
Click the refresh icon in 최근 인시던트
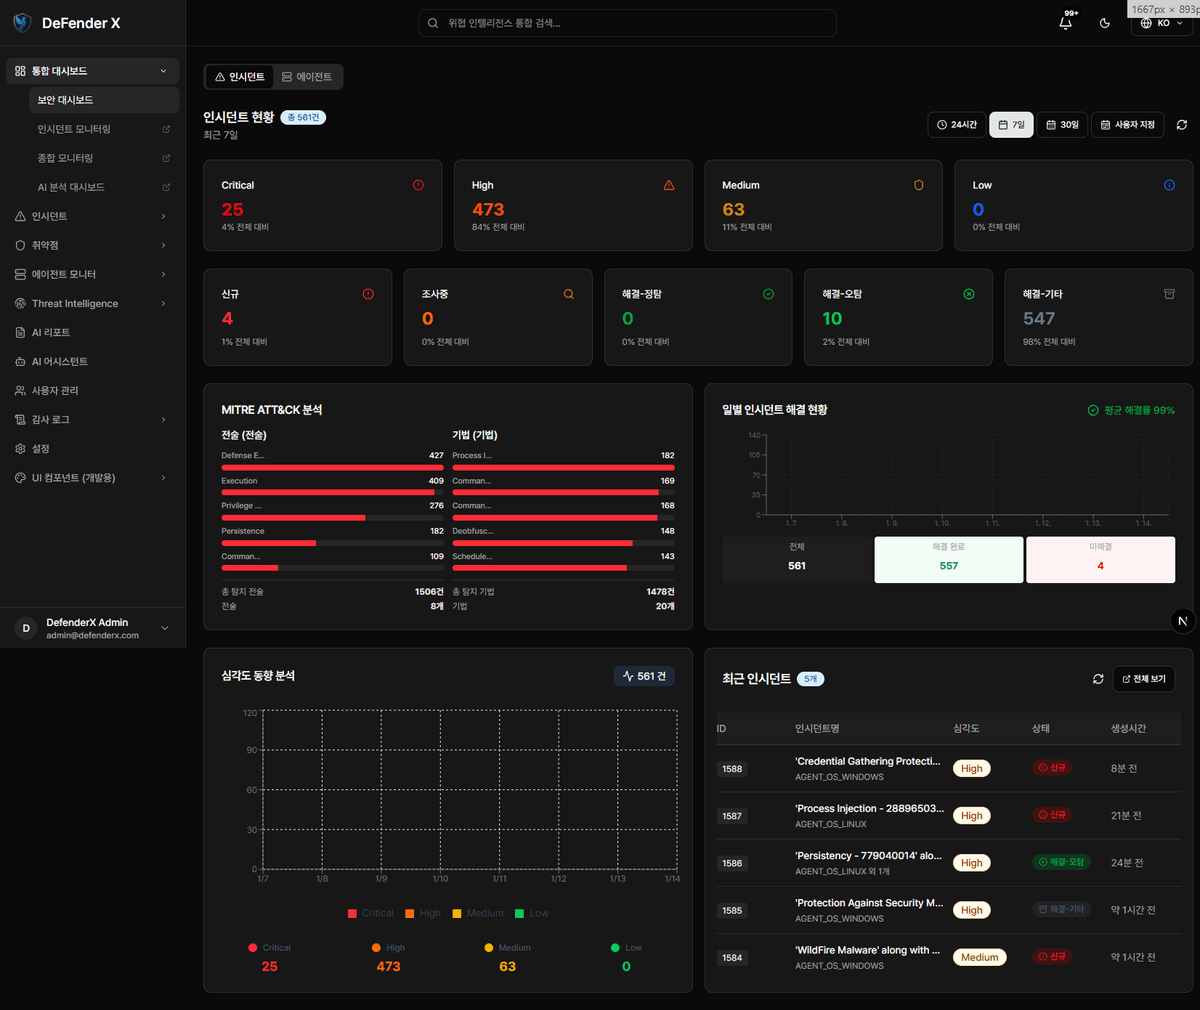pyautogui.click(x=1098, y=679)
